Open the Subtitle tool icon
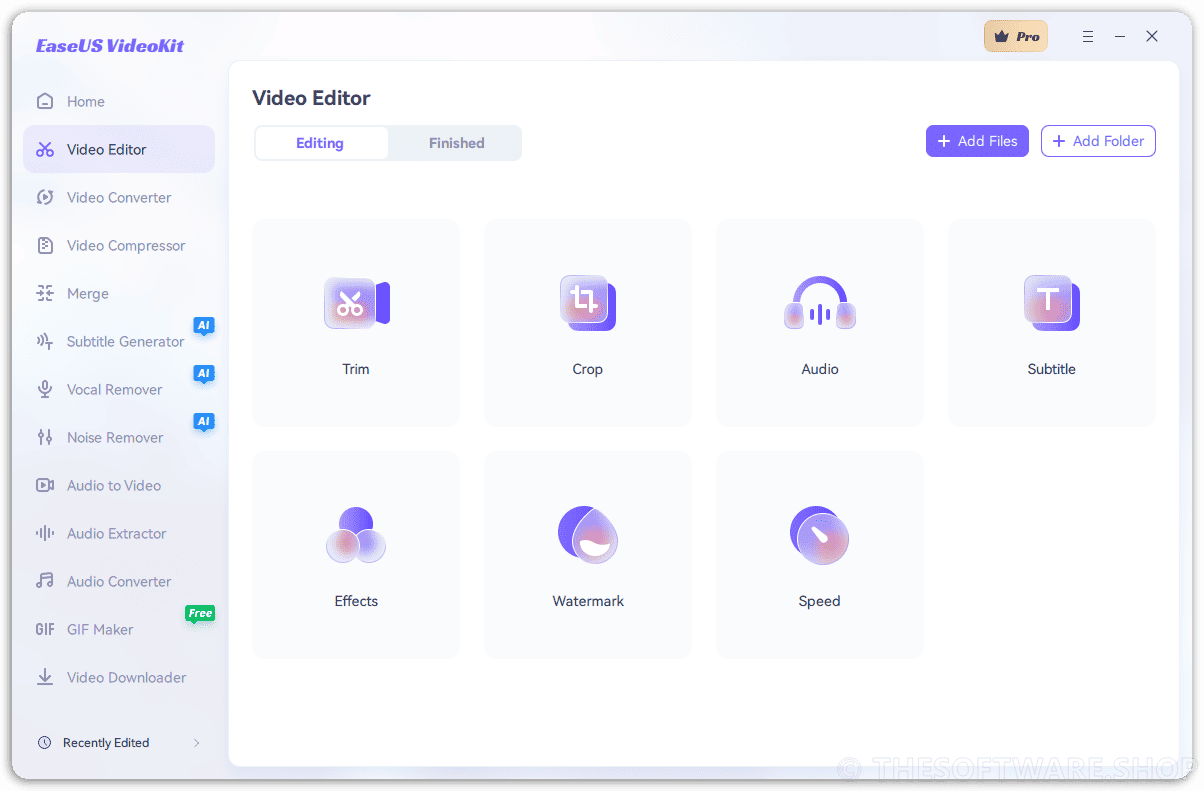Viewport: 1204px width, 791px height. click(1052, 303)
